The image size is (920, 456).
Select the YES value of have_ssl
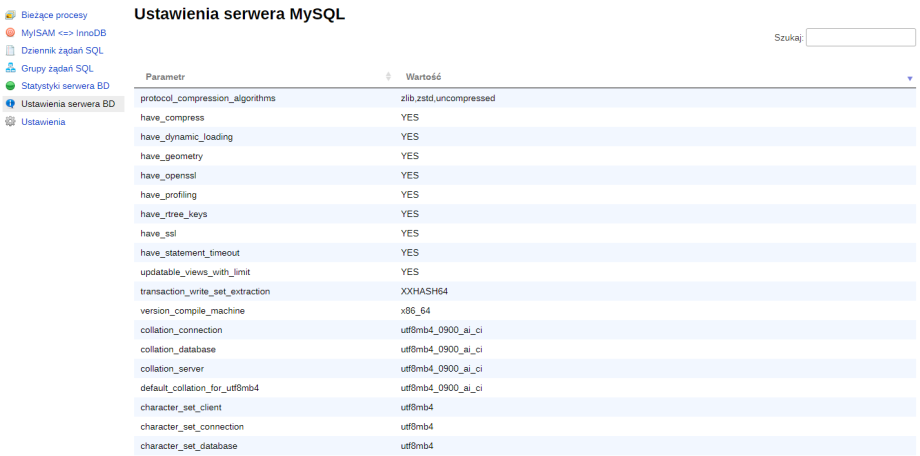(410, 234)
